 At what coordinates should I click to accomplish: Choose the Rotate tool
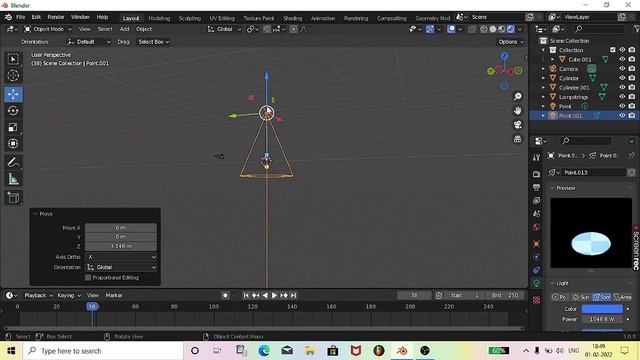click(13, 111)
